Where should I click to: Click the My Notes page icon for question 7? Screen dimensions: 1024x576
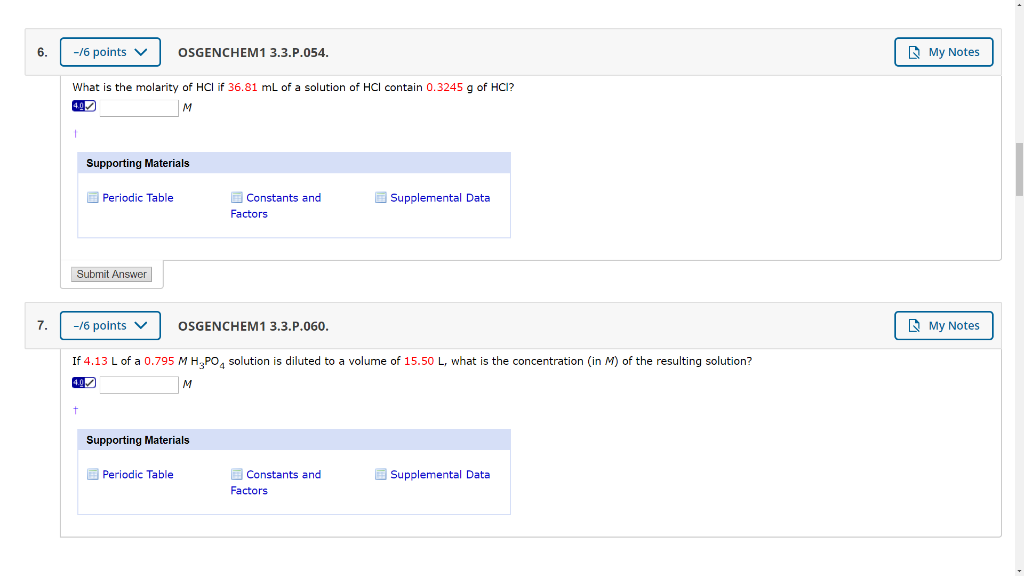(x=913, y=325)
